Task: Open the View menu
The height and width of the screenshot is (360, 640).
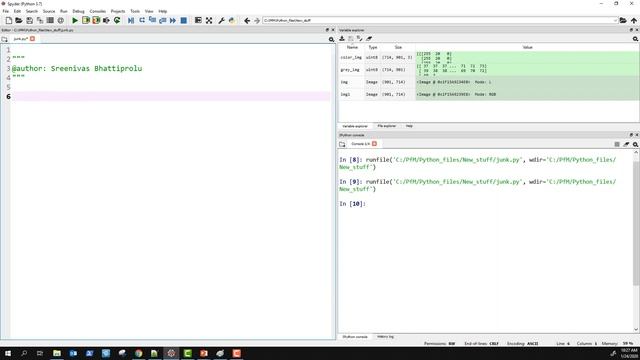Action: tap(149, 11)
